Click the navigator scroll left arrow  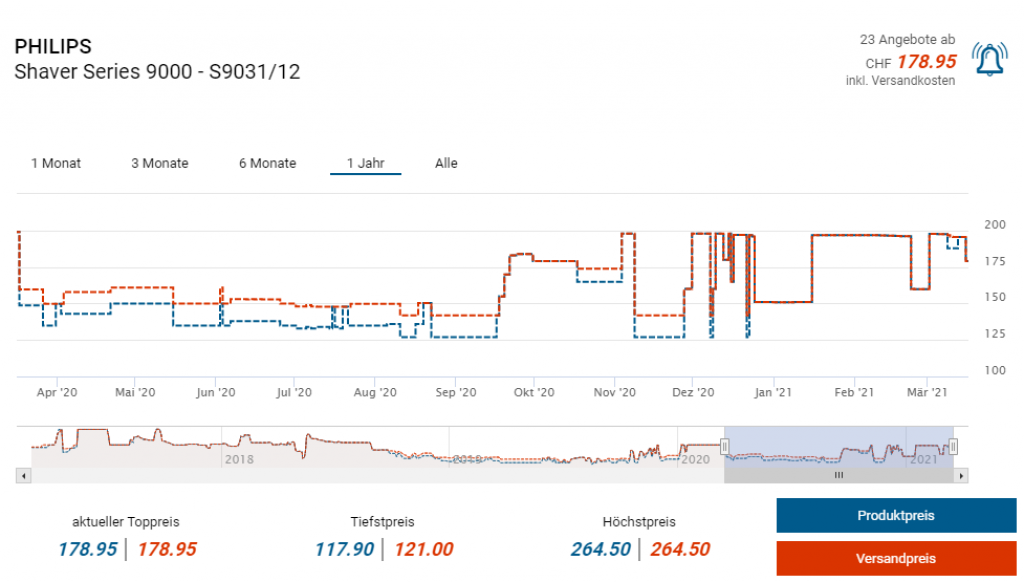pos(24,476)
